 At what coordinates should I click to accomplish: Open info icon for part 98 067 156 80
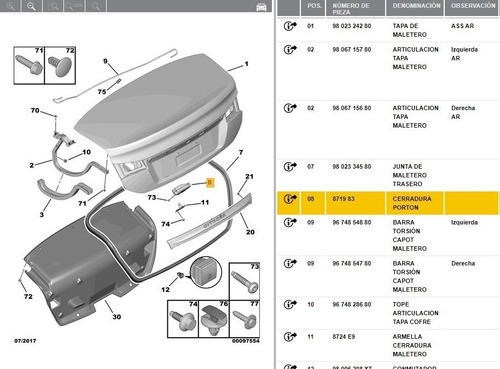coord(290,108)
